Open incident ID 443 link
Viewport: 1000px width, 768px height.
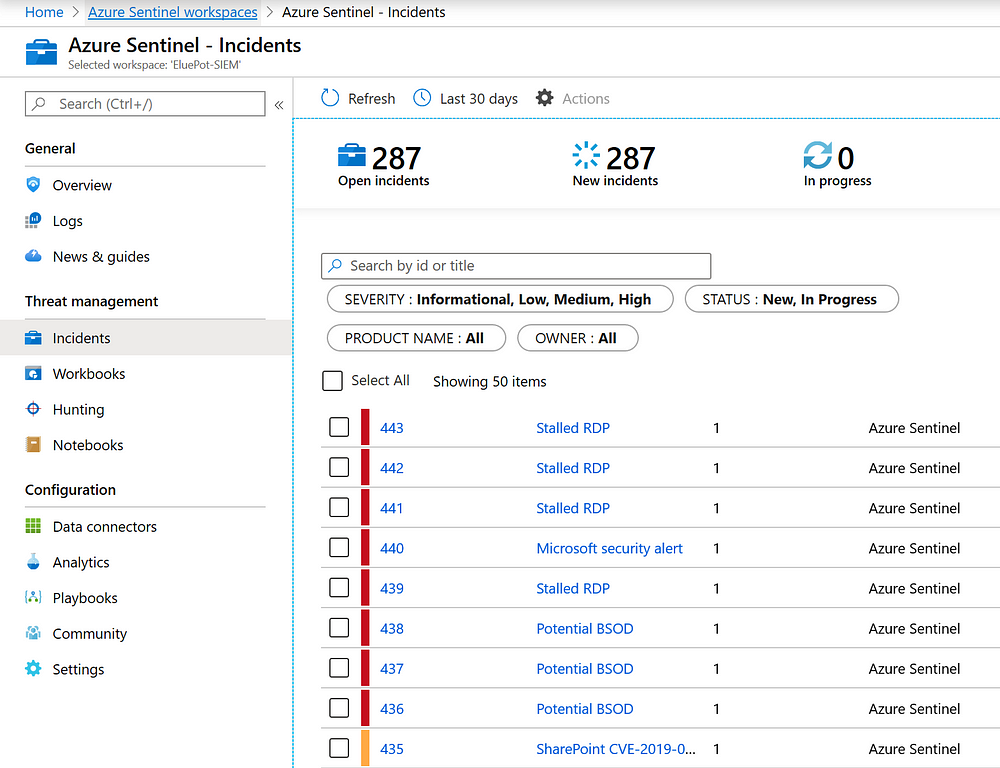tap(392, 428)
